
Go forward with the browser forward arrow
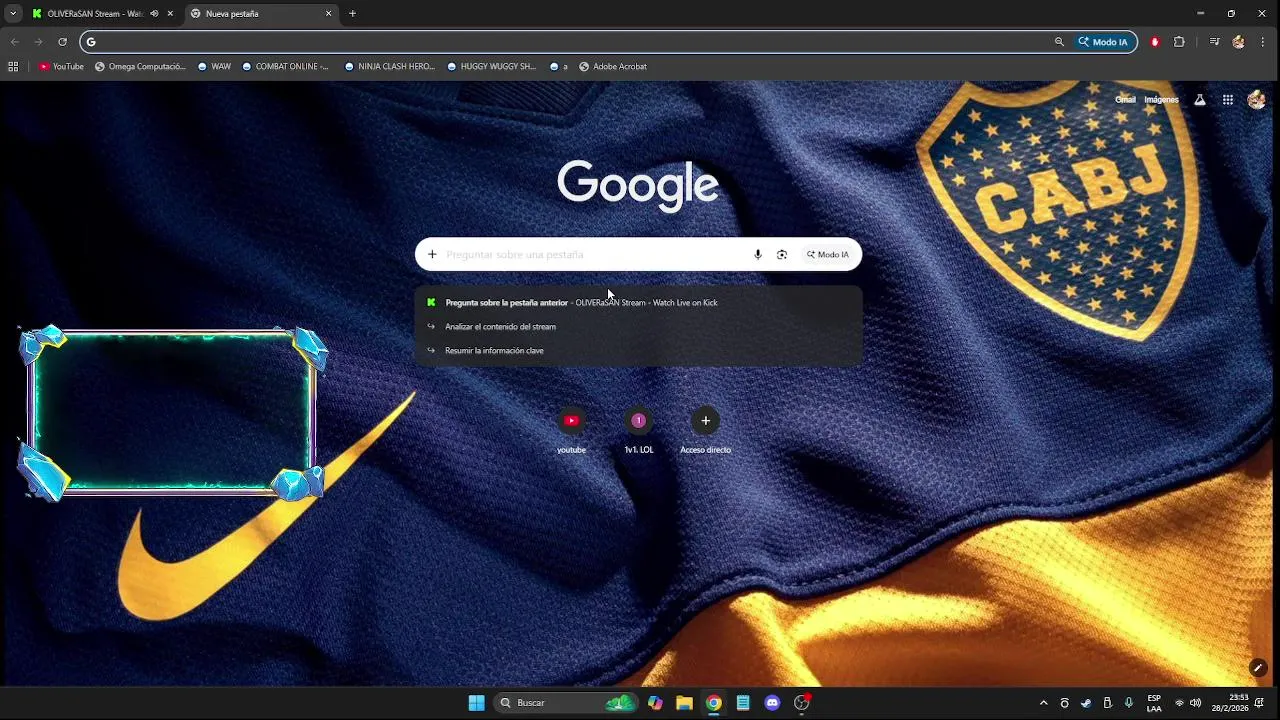coord(38,42)
